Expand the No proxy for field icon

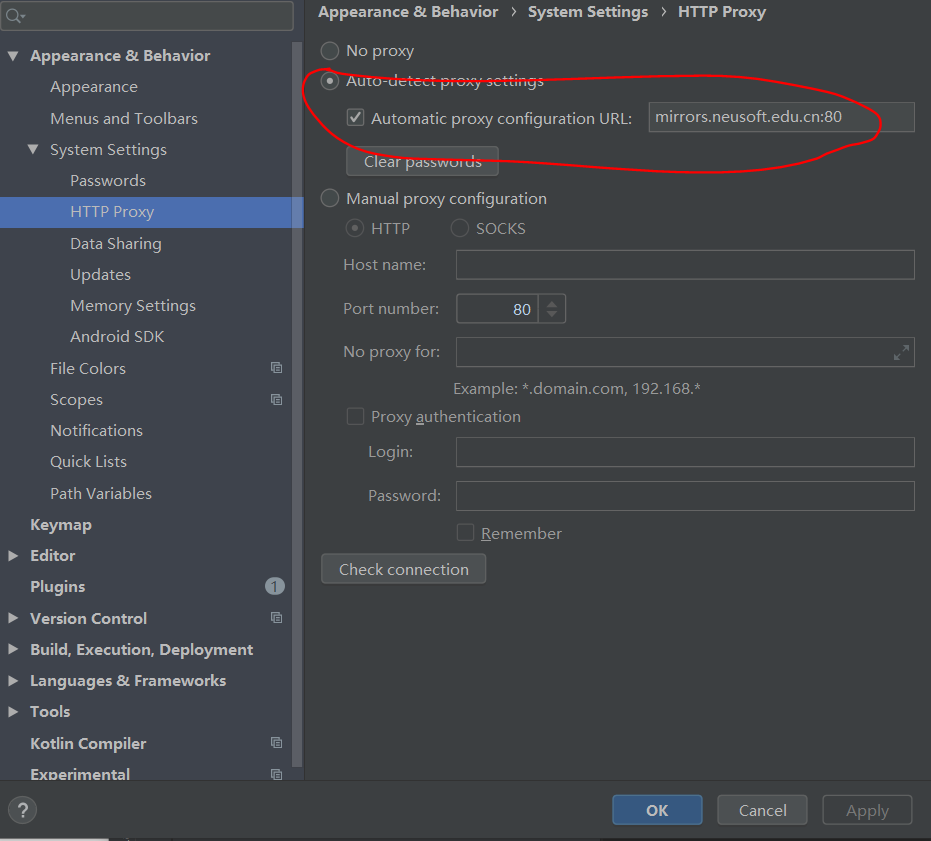click(901, 353)
